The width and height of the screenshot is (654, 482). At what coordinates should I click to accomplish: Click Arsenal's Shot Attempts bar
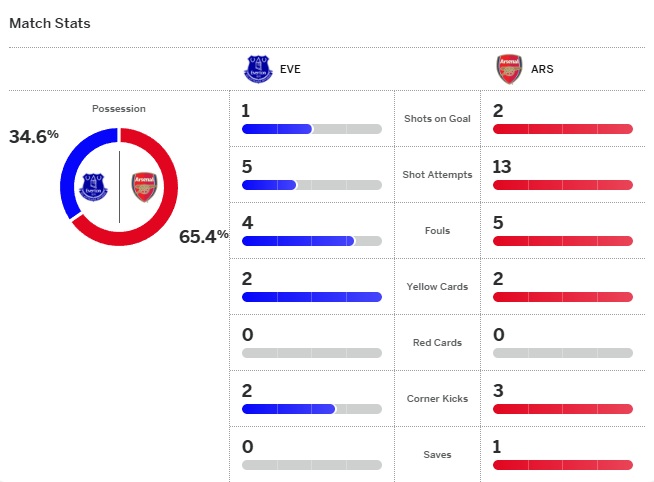tap(562, 185)
